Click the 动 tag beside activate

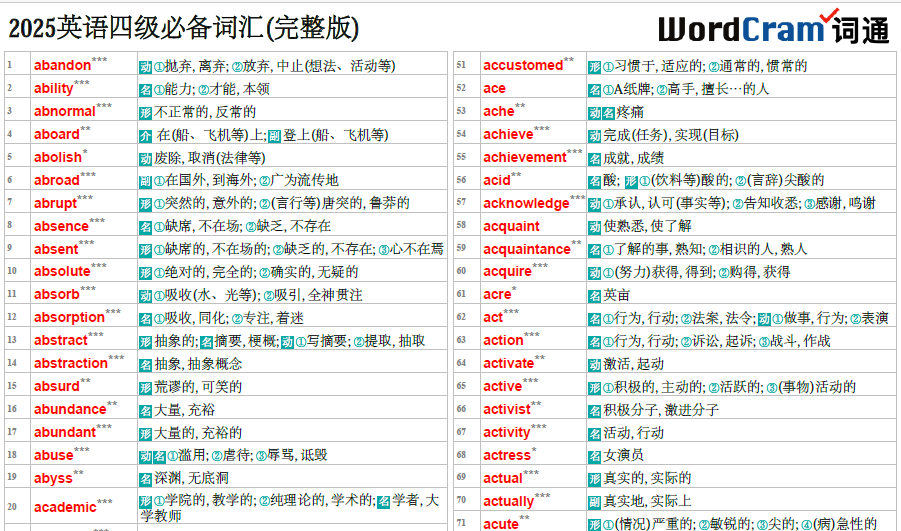coord(595,364)
